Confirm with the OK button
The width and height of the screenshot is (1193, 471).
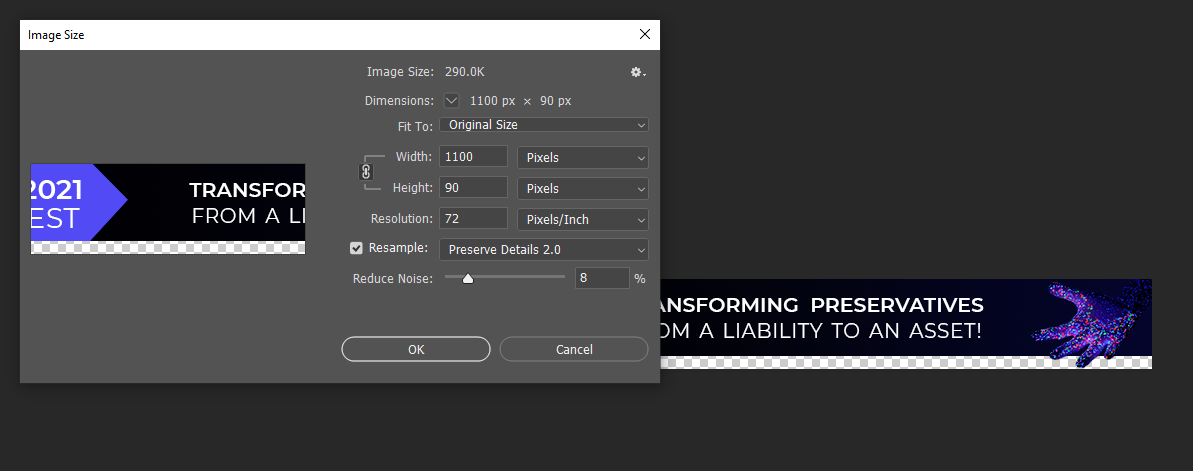click(x=416, y=349)
